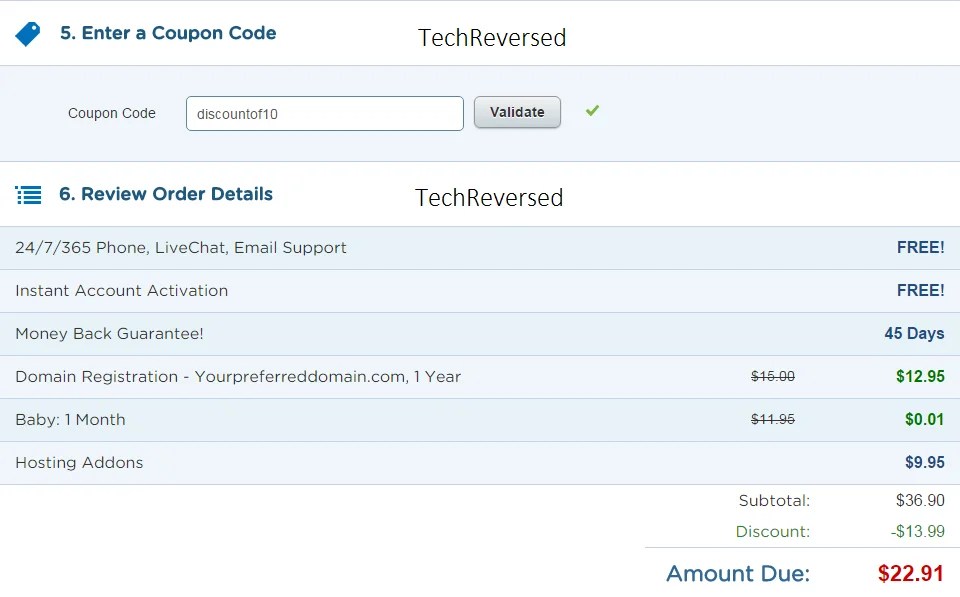Click the Review Order list icon
The image size is (960, 597).
pos(28,195)
